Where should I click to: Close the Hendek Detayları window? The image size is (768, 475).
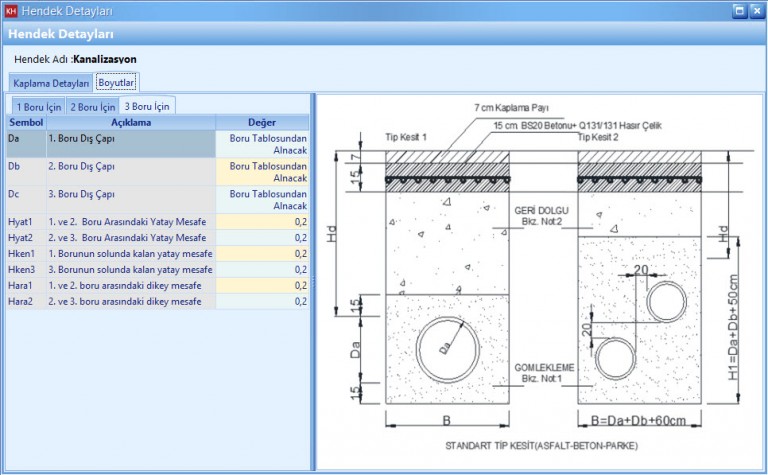(x=756, y=10)
